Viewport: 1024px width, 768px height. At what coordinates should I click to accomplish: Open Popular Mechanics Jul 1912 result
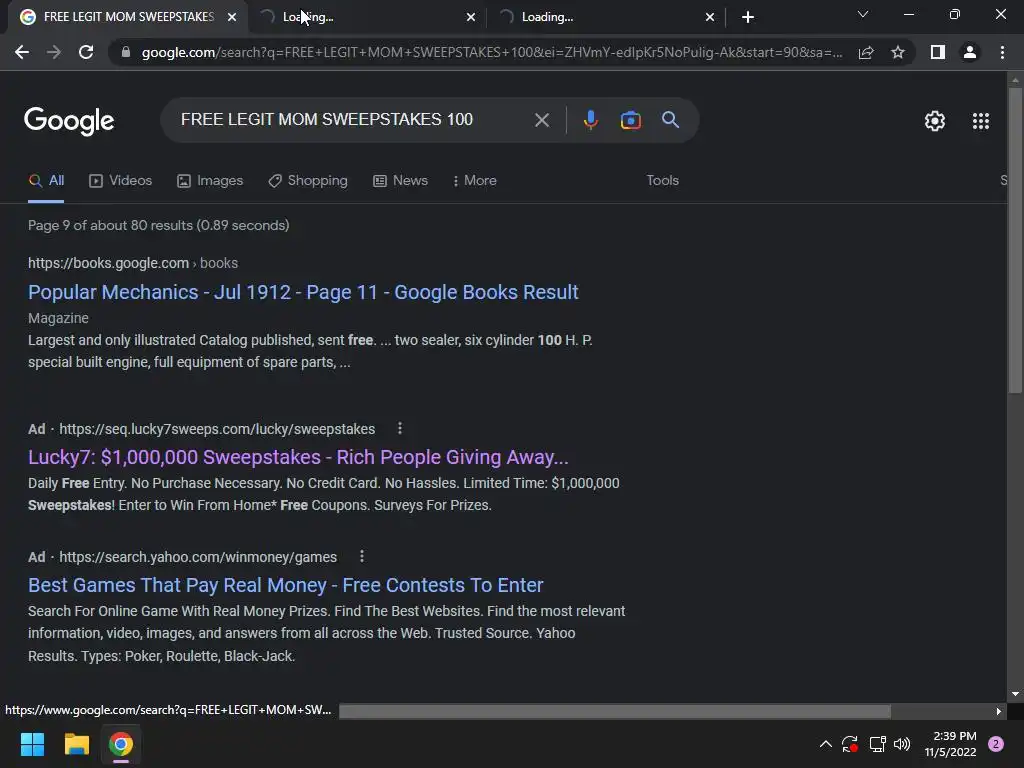[303, 292]
